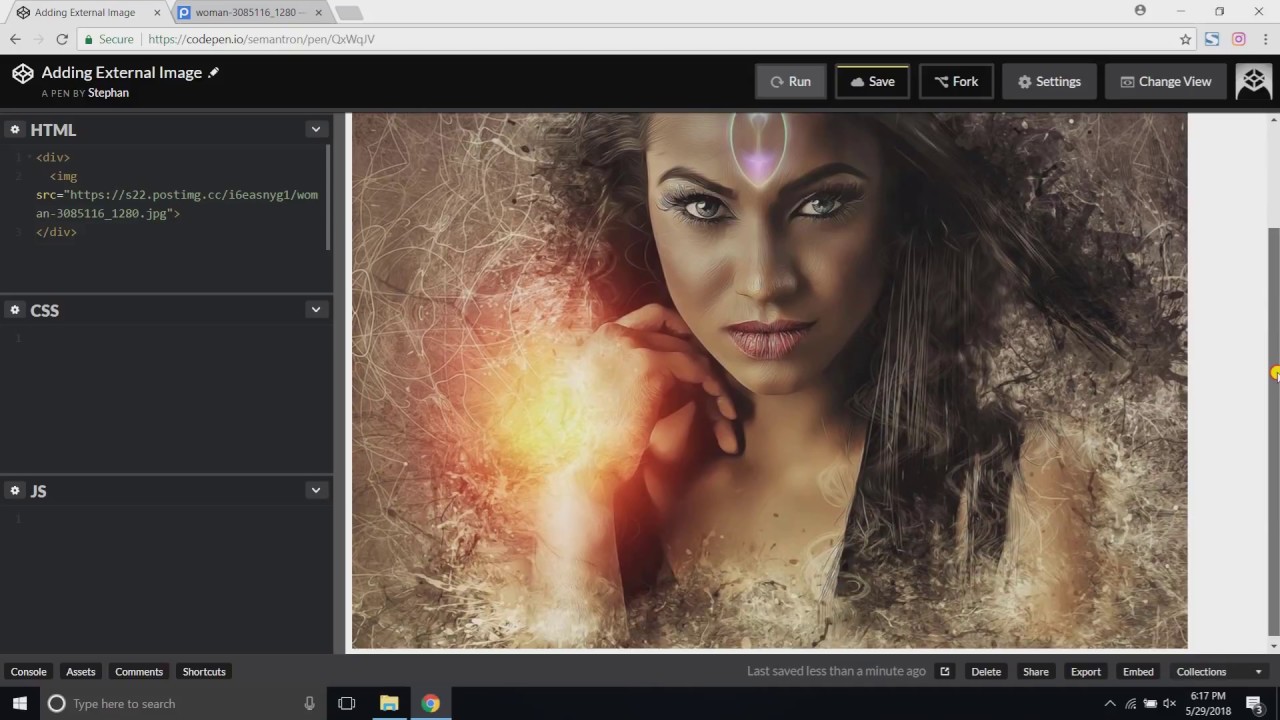Open network Wi-Fi tray icon

click(1131, 703)
